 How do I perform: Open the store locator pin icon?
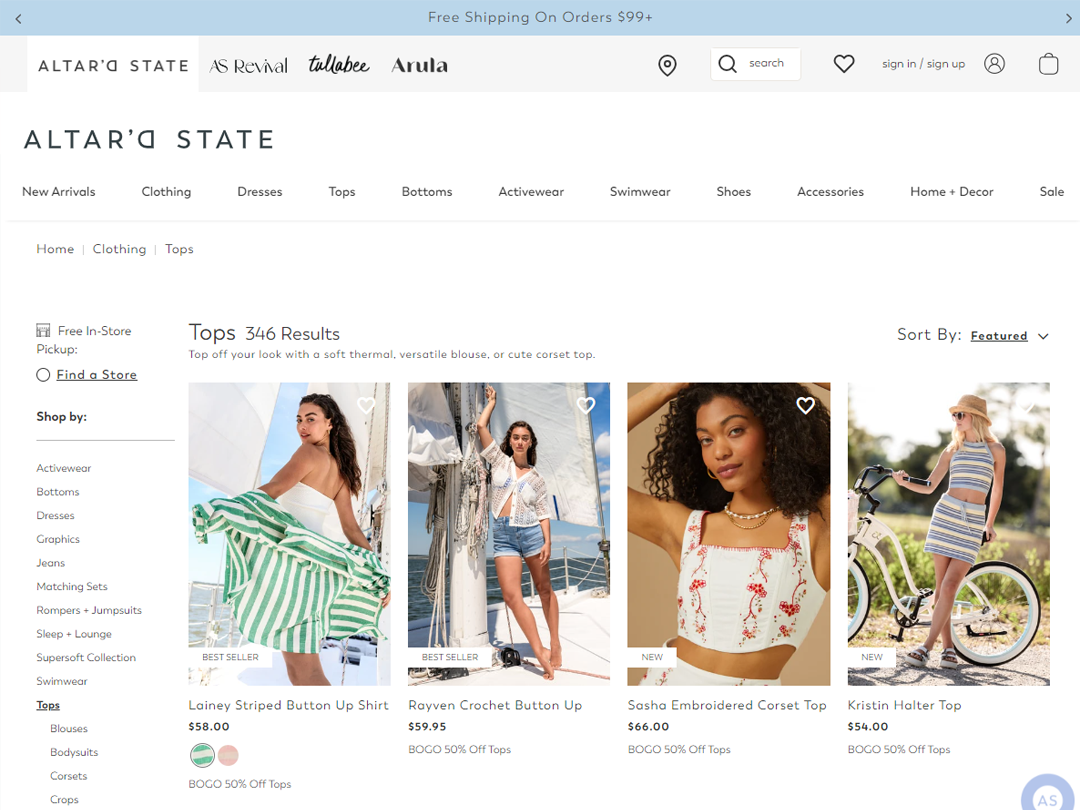[x=667, y=65]
